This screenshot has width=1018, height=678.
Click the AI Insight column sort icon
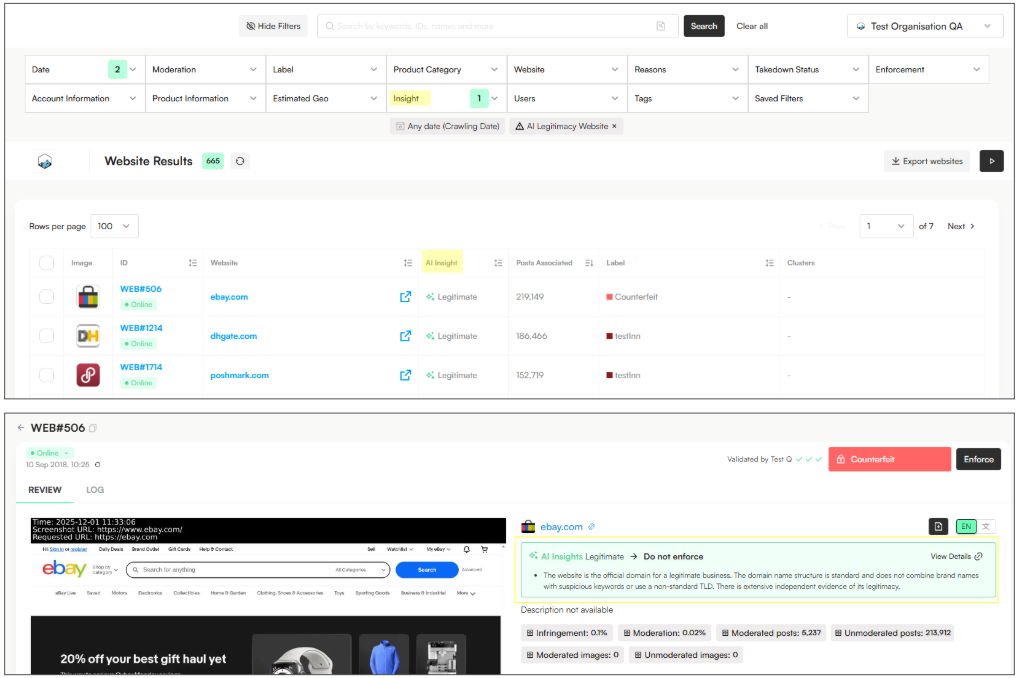(x=498, y=263)
